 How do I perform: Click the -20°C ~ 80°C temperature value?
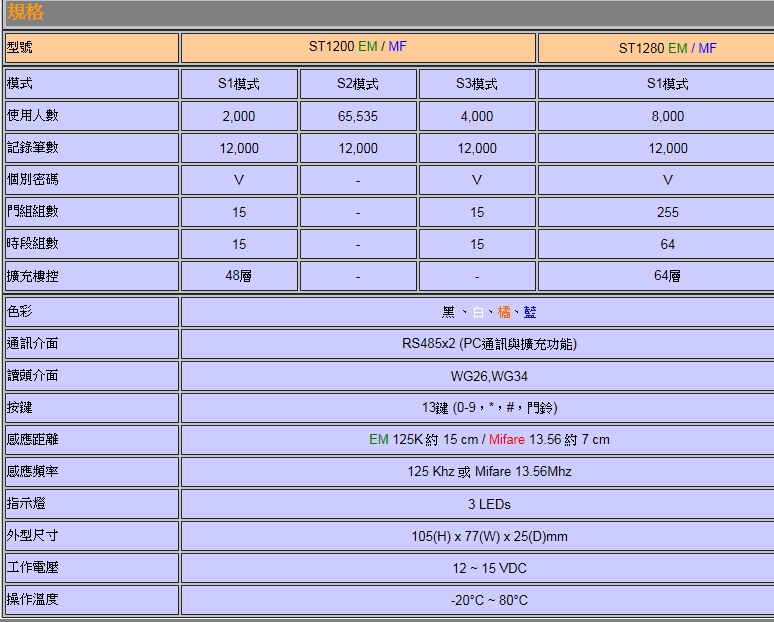pos(489,600)
